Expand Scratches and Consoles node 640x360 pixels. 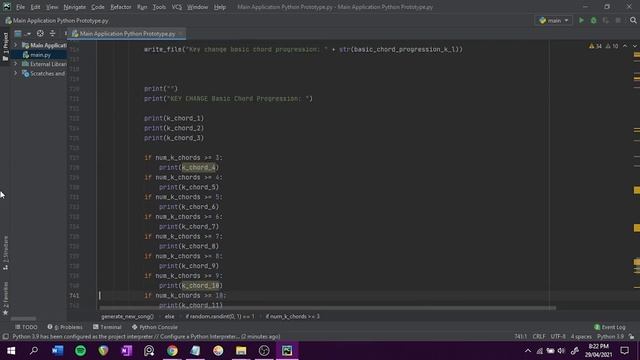[x=16, y=73]
